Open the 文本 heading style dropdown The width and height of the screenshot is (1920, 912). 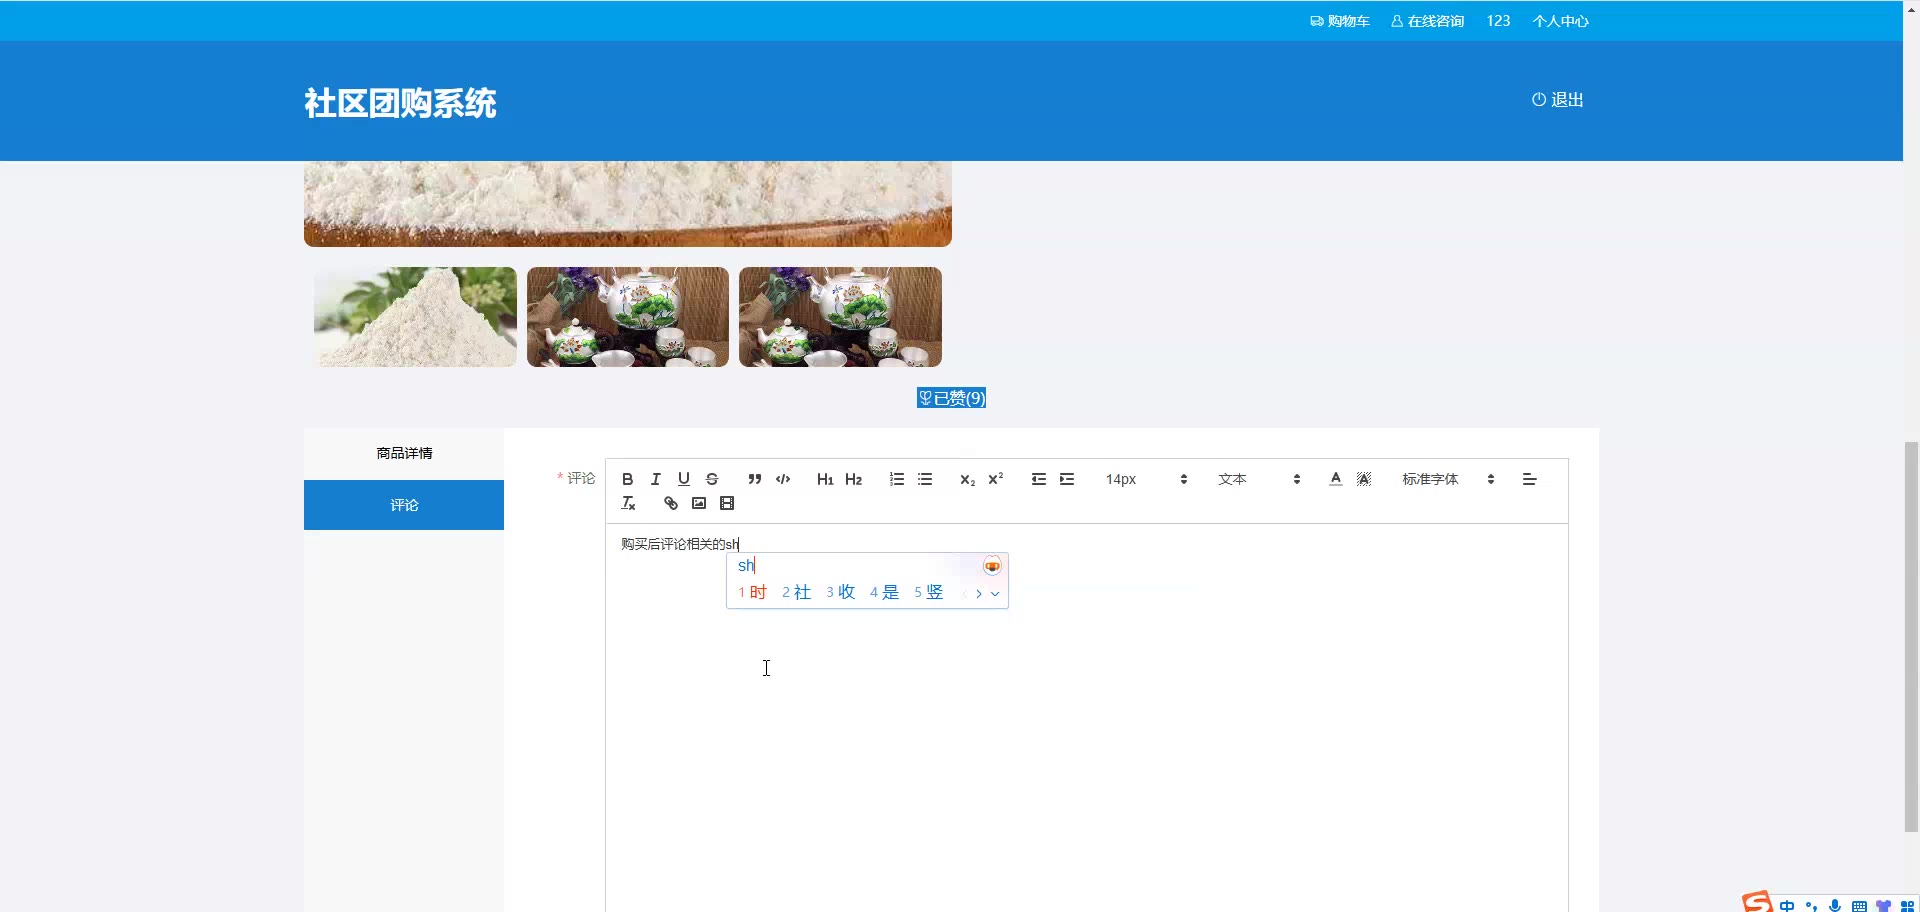[1259, 480]
